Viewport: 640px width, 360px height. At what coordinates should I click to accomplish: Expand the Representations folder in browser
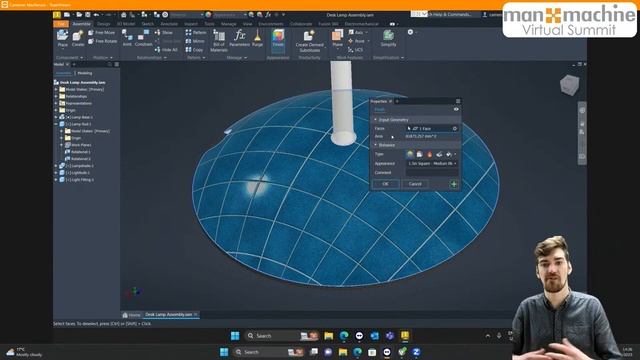pyautogui.click(x=56, y=103)
